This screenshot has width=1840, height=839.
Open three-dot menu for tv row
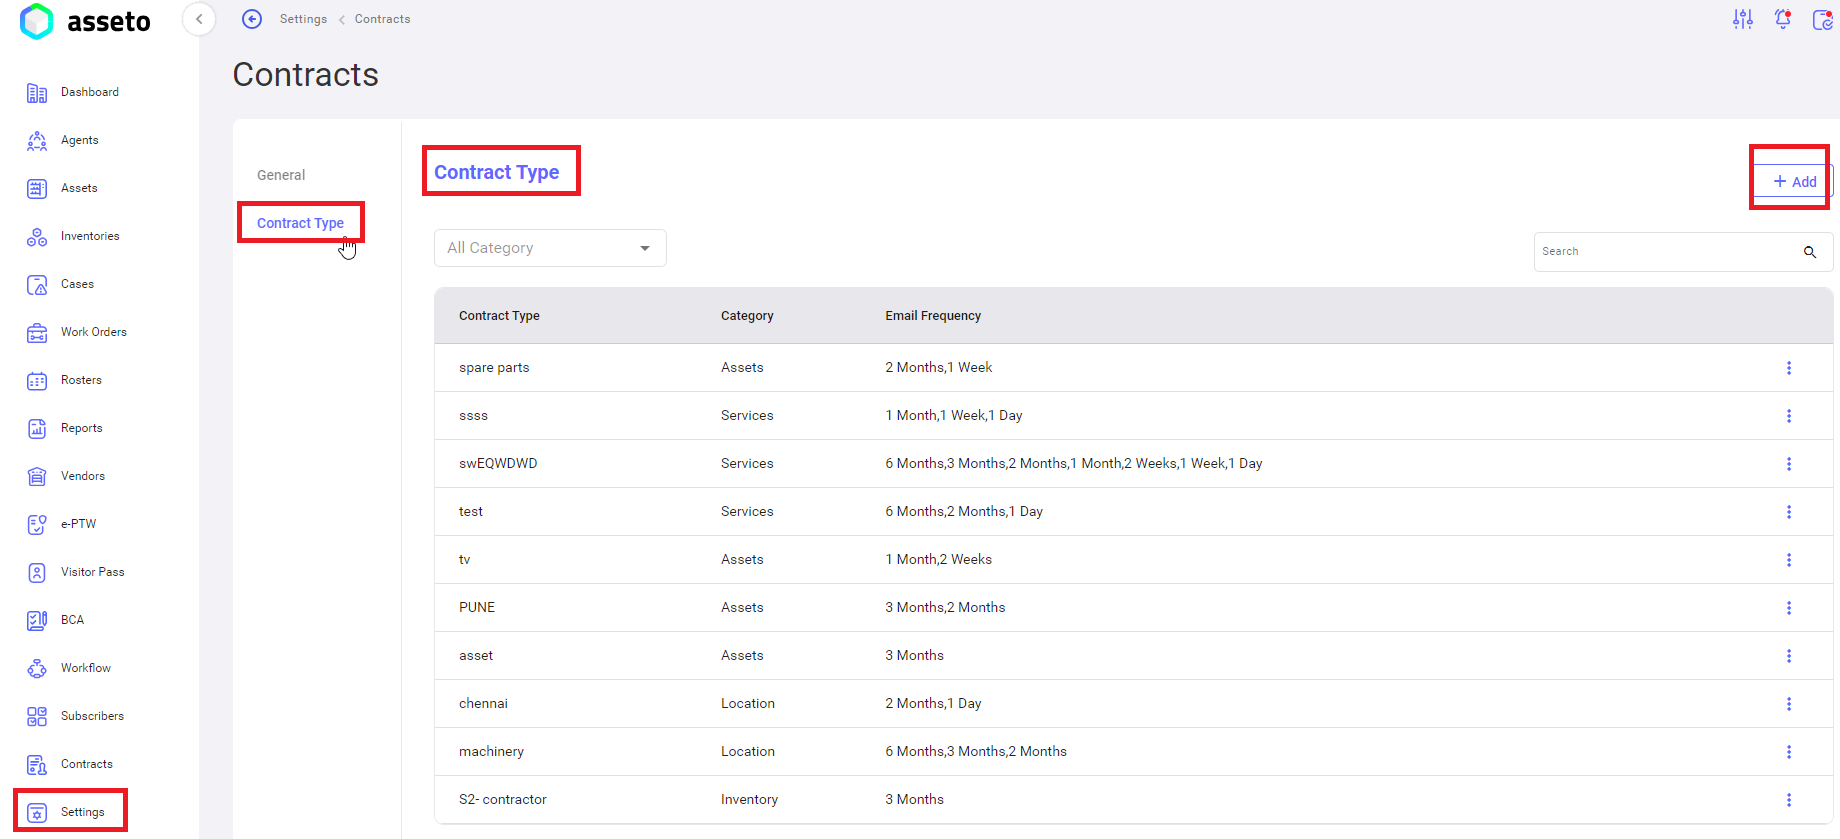tap(1789, 560)
